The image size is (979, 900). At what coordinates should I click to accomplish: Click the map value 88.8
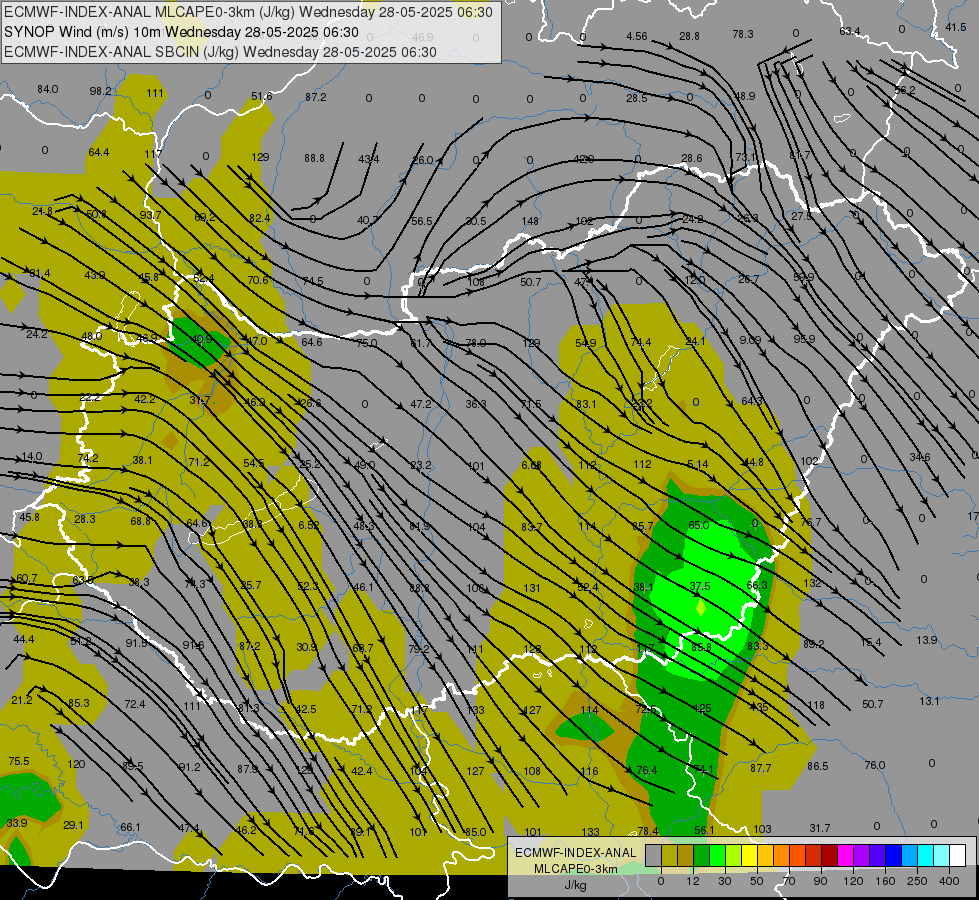point(314,158)
